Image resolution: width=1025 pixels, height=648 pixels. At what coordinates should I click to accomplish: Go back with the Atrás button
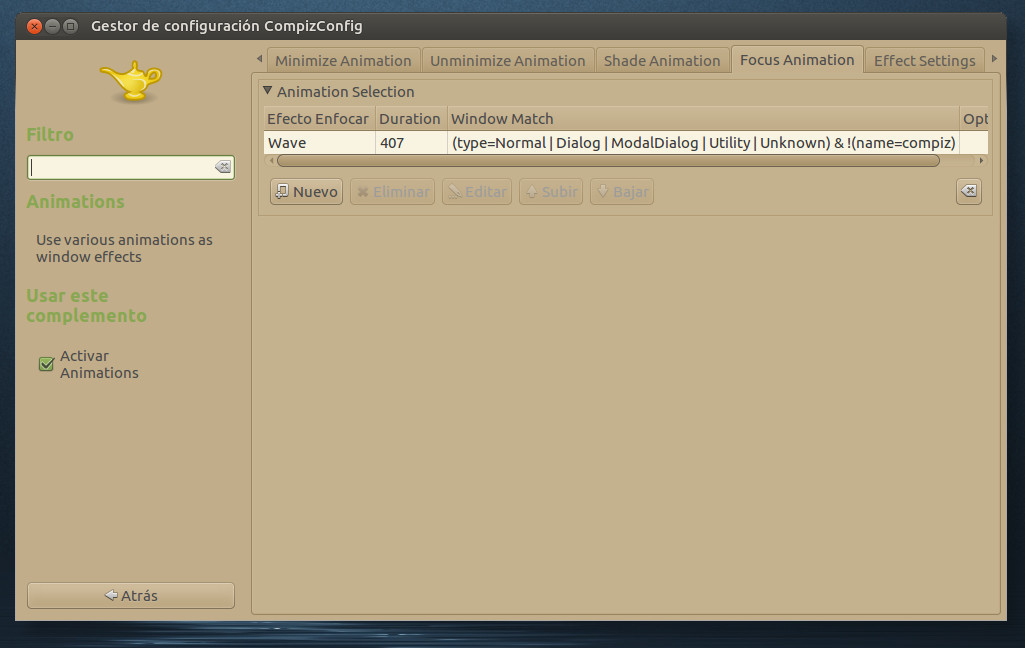pos(131,596)
